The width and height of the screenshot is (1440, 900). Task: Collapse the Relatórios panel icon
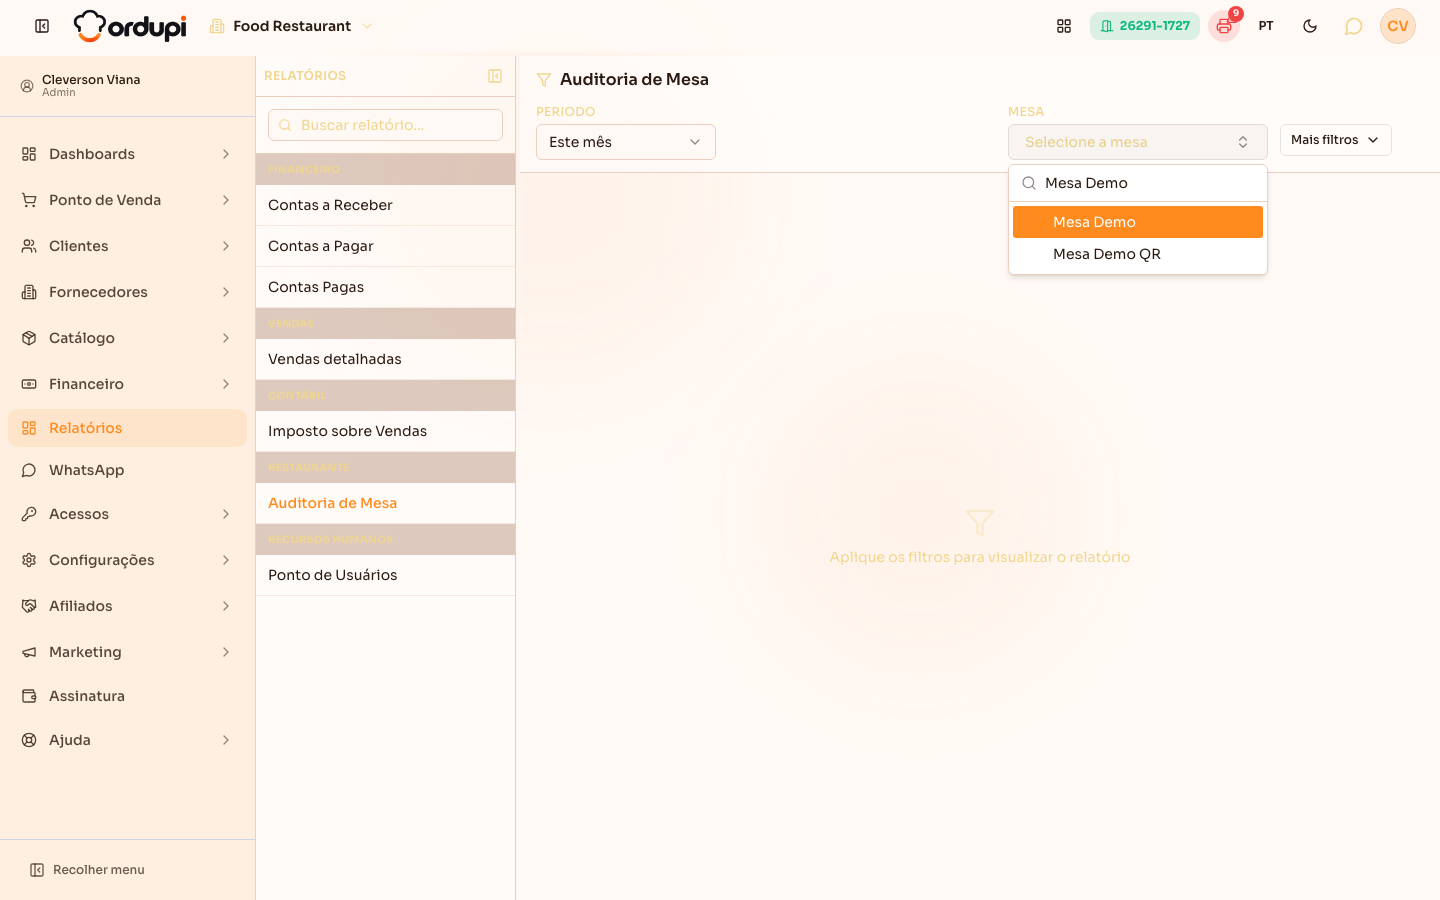click(495, 76)
